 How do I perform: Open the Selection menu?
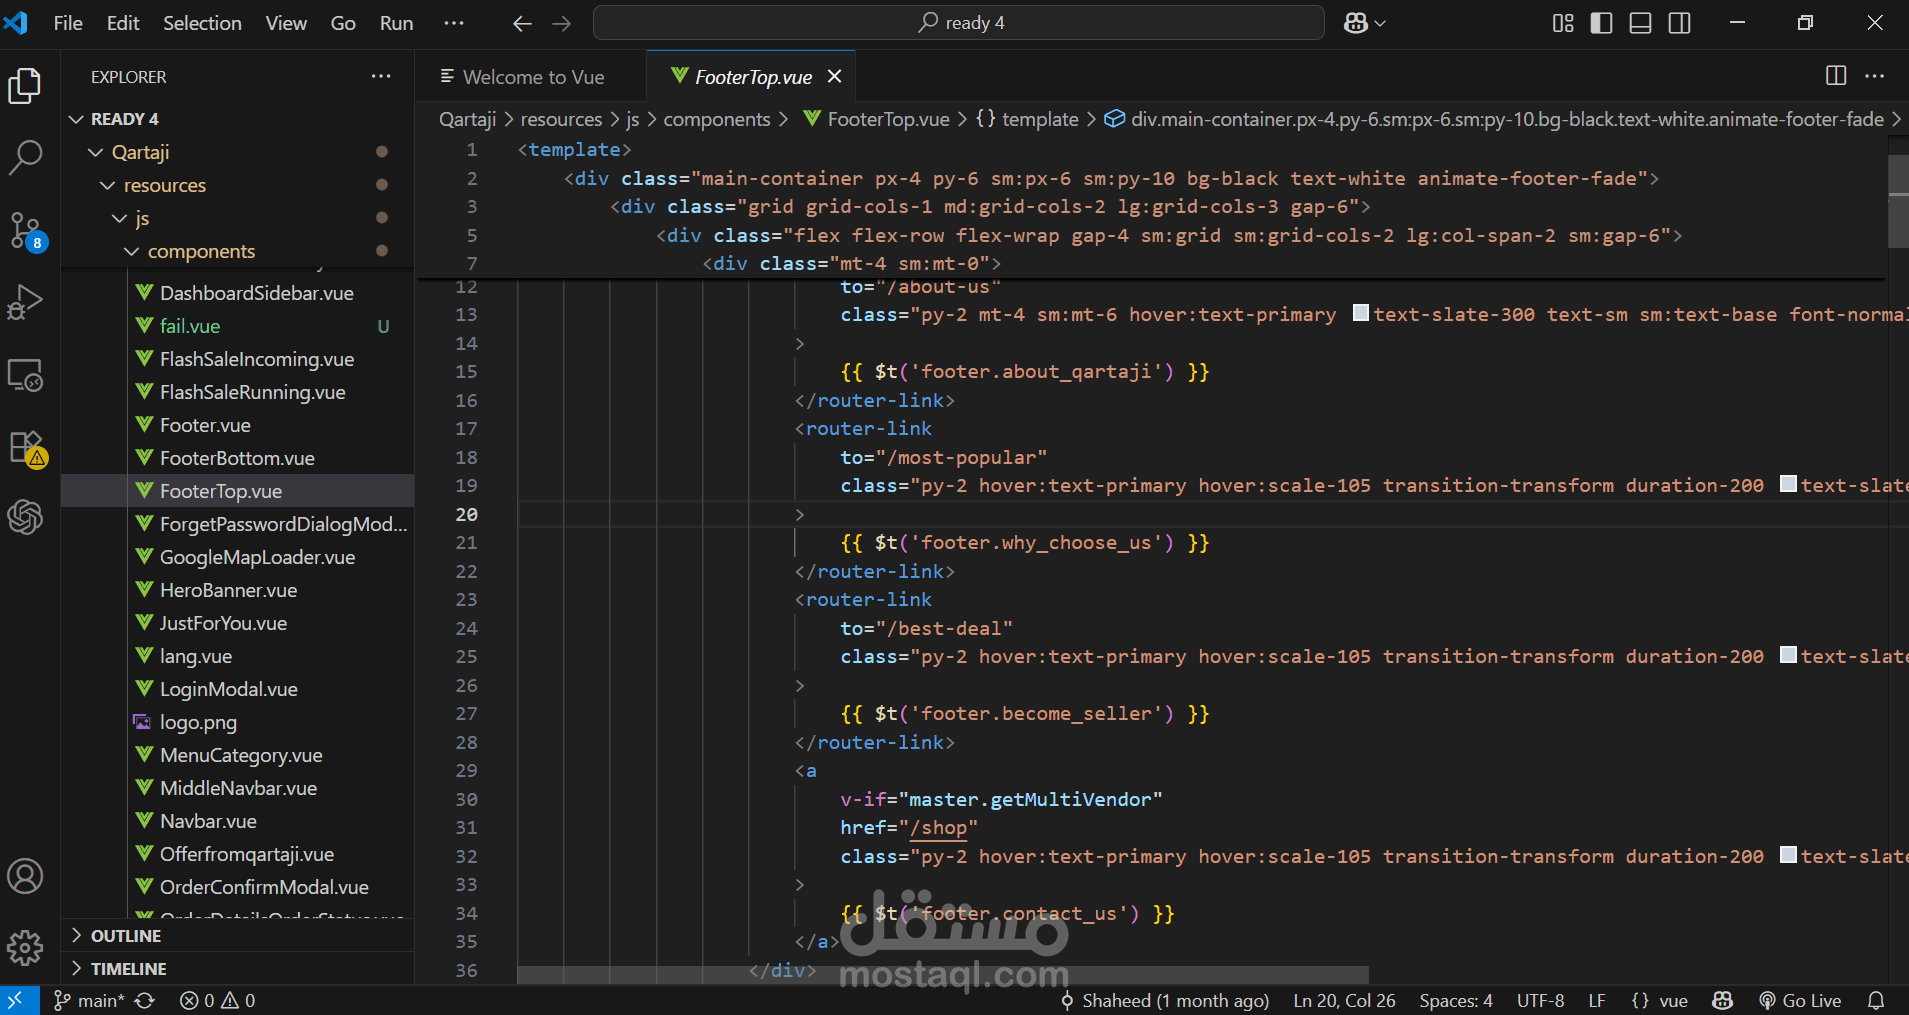click(x=202, y=23)
